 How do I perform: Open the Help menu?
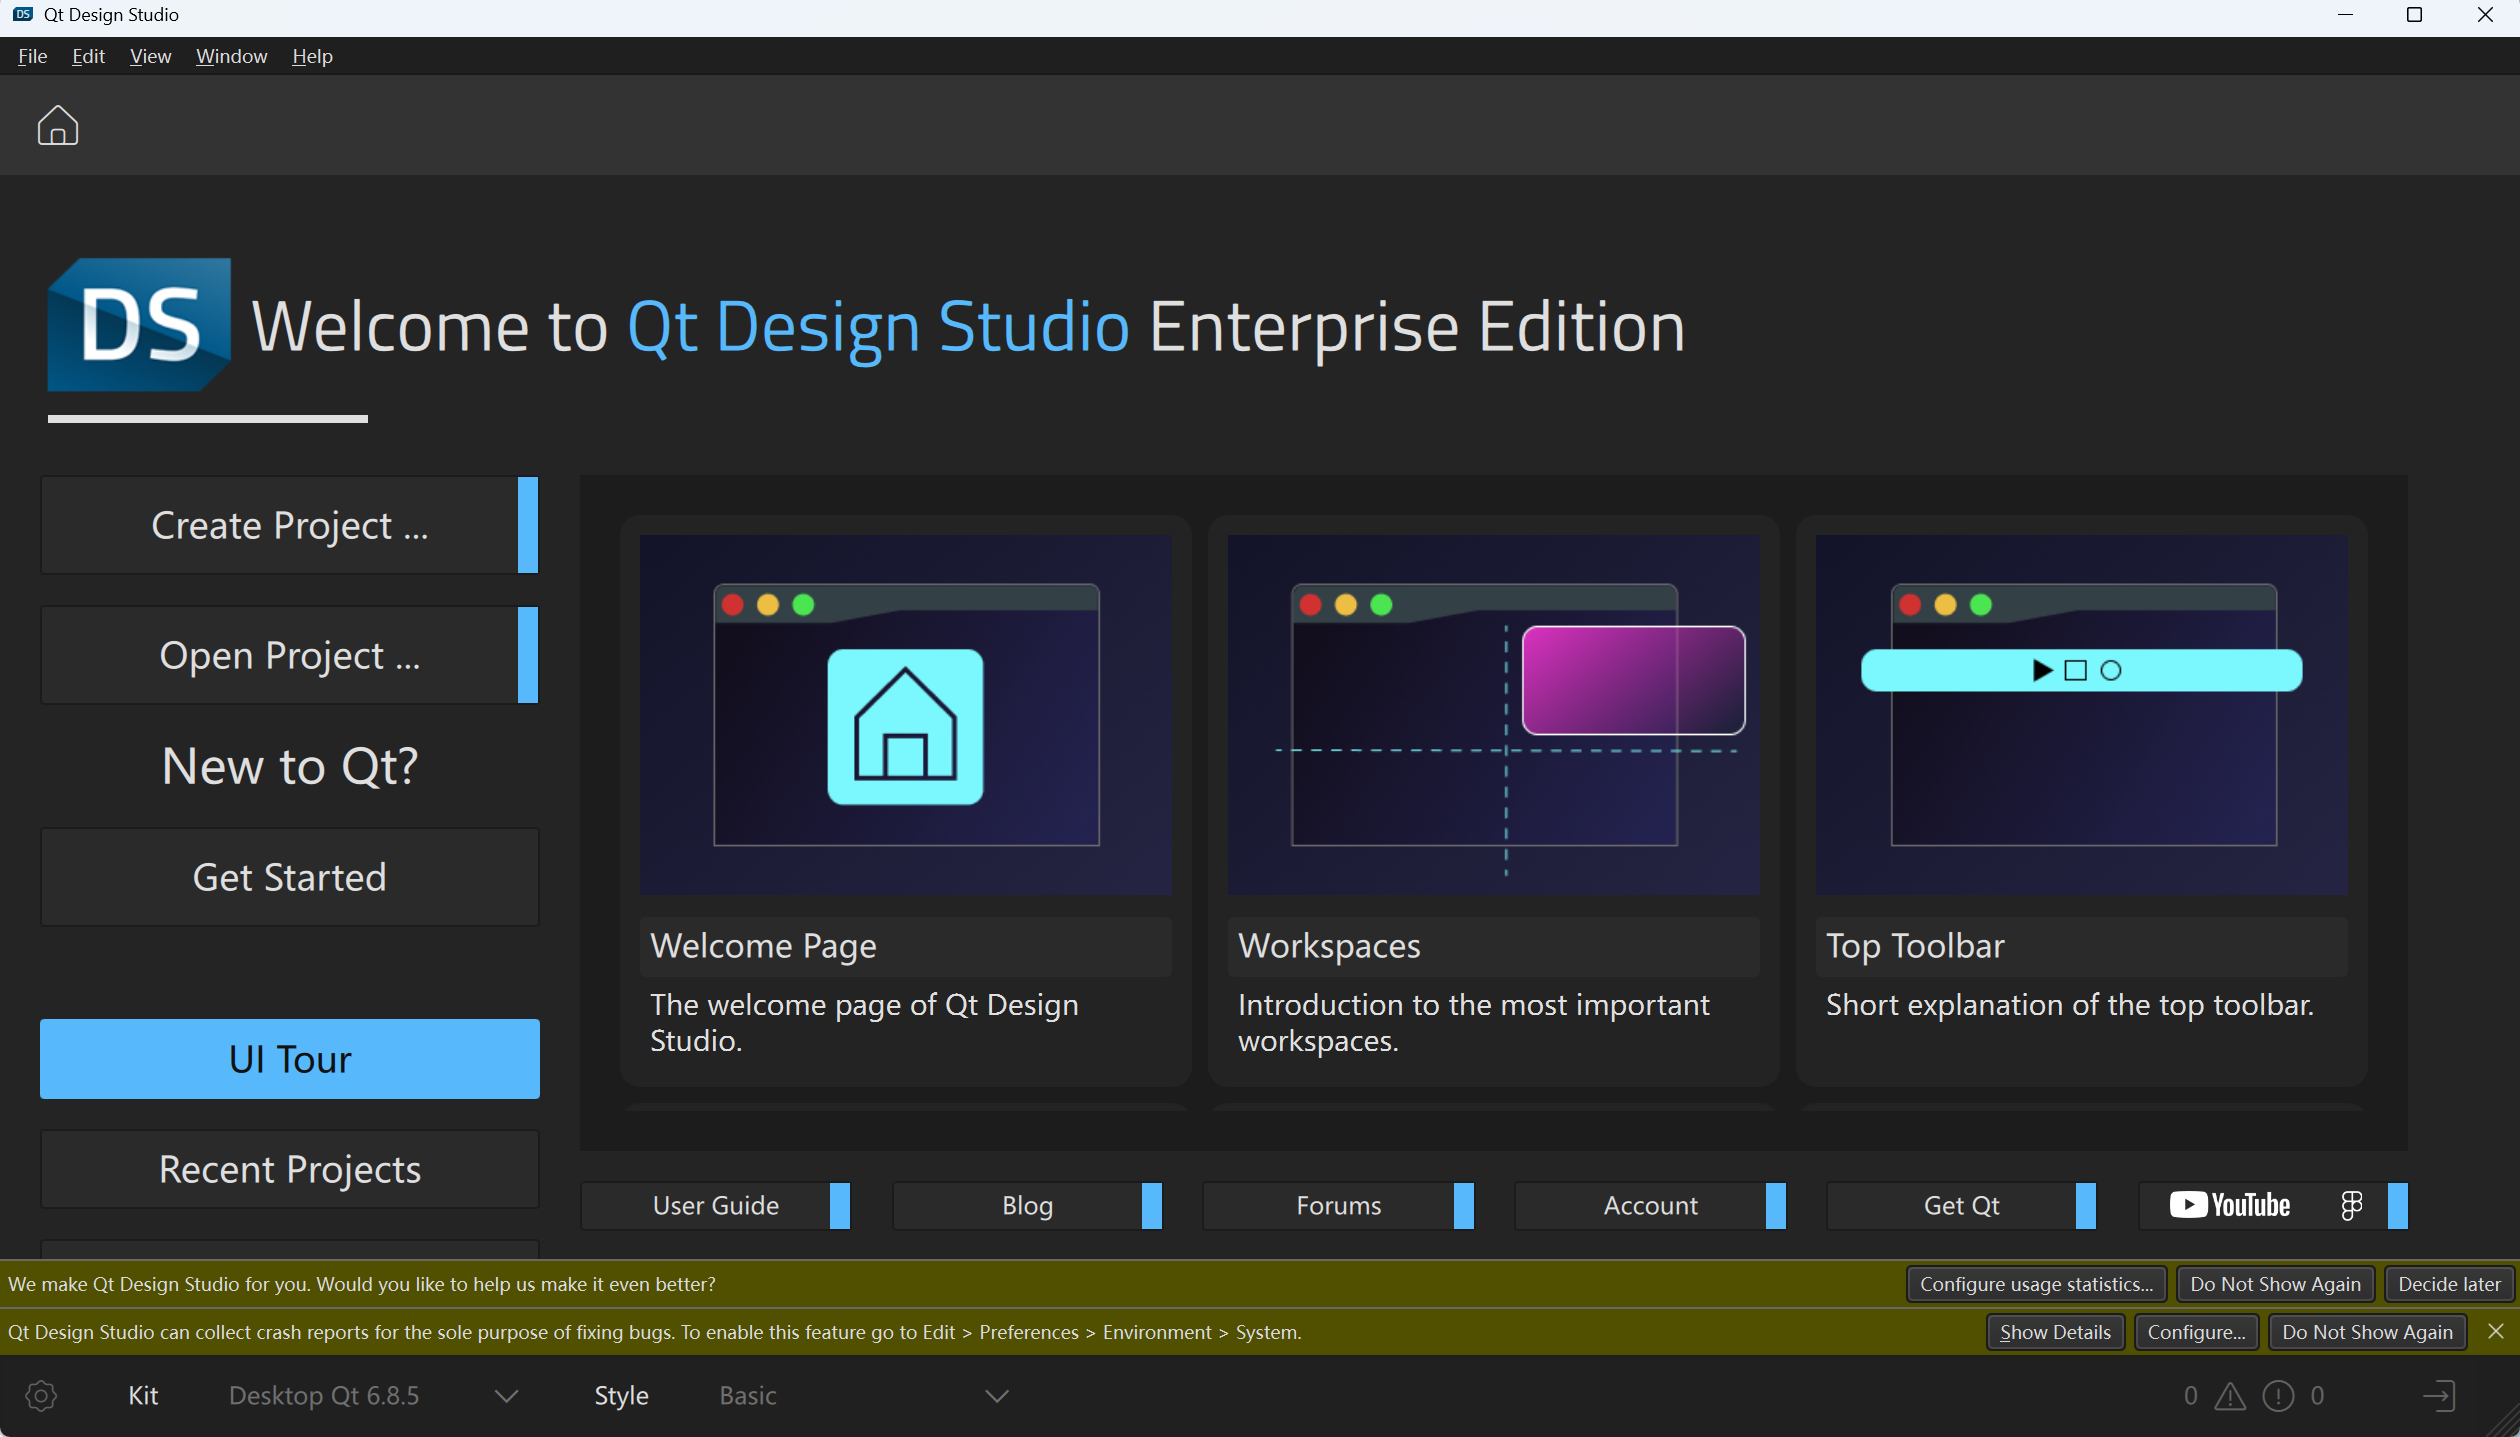(x=312, y=56)
